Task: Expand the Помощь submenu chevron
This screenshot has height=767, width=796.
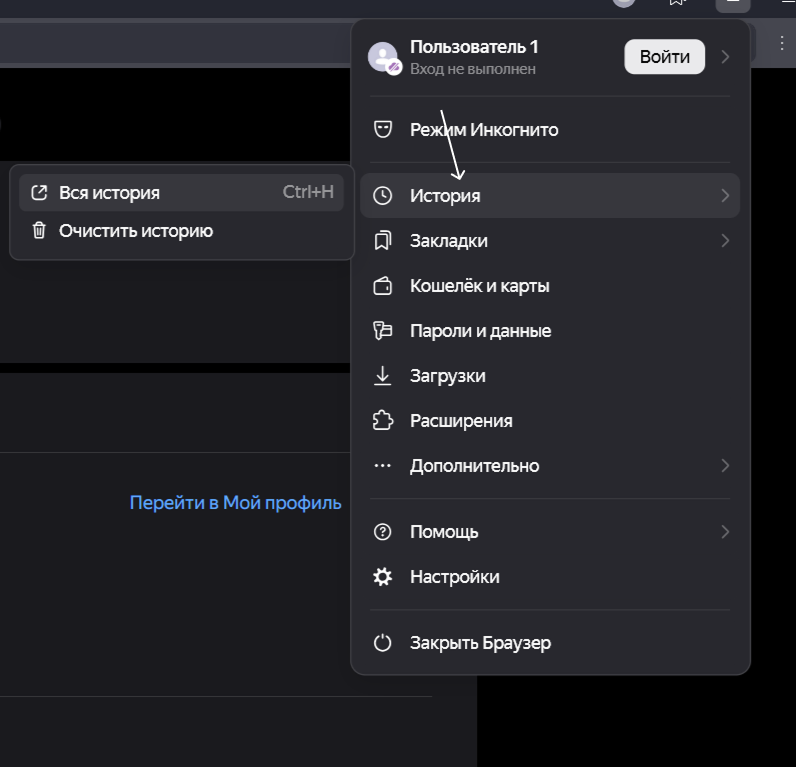Action: [725, 531]
